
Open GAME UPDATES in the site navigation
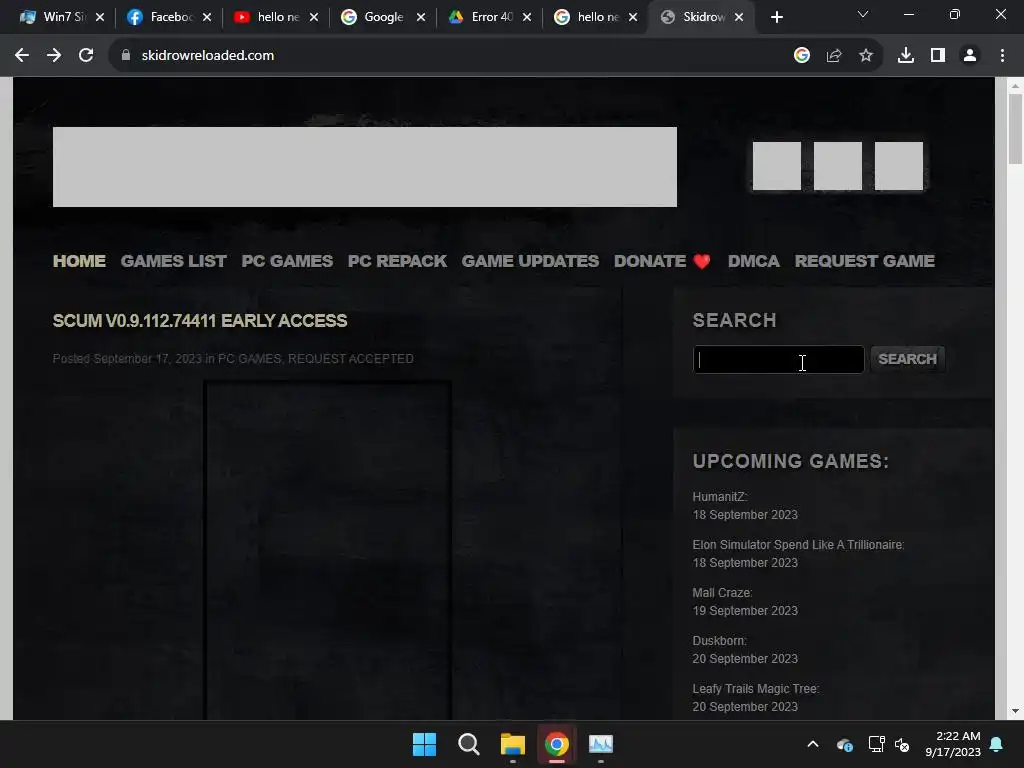click(x=530, y=261)
